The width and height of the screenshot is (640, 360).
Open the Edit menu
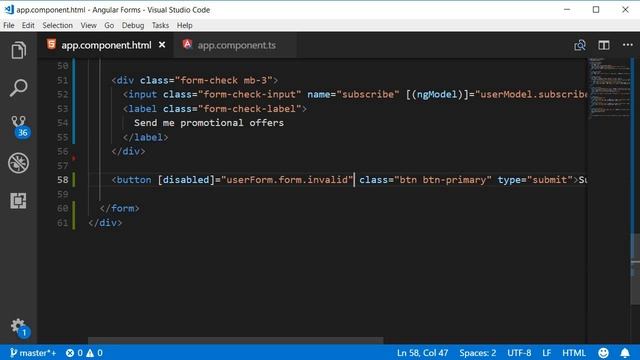[x=28, y=25]
